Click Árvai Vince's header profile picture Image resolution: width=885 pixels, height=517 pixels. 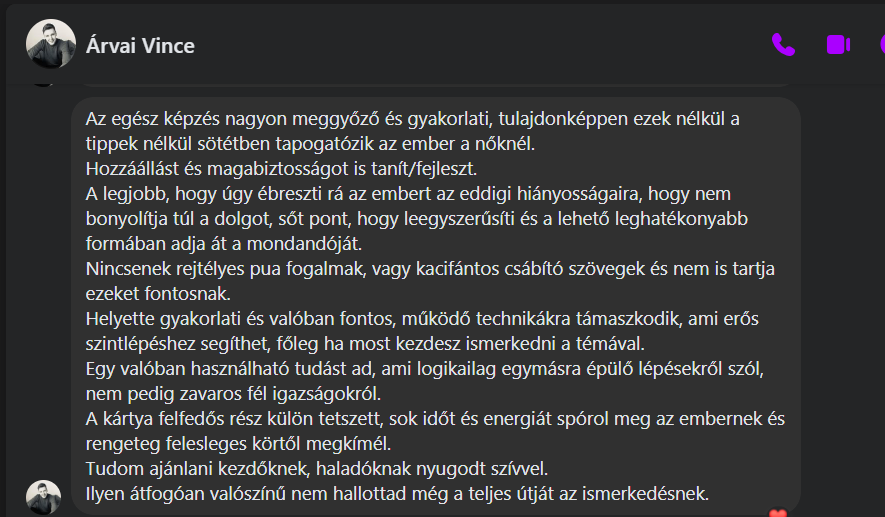pos(50,45)
